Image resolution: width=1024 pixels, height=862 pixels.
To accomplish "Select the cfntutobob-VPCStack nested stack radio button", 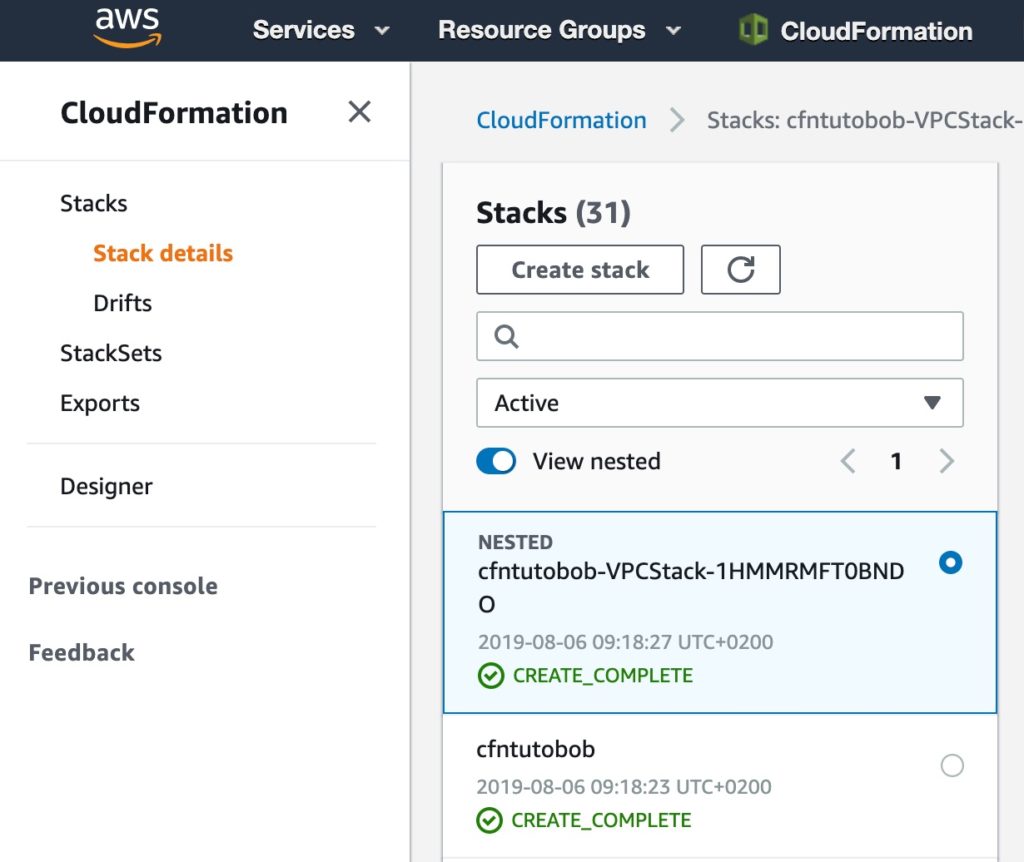I will pyautogui.click(x=951, y=562).
